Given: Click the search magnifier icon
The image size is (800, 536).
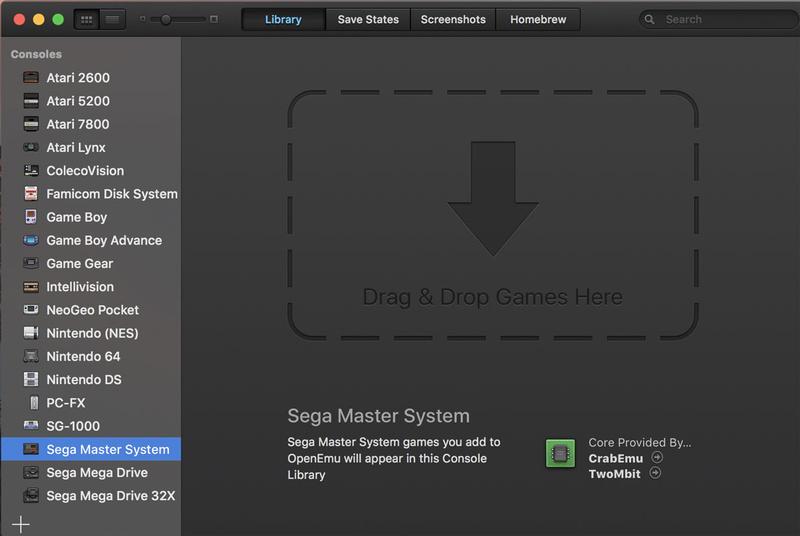Looking at the screenshot, I should pos(649,19).
